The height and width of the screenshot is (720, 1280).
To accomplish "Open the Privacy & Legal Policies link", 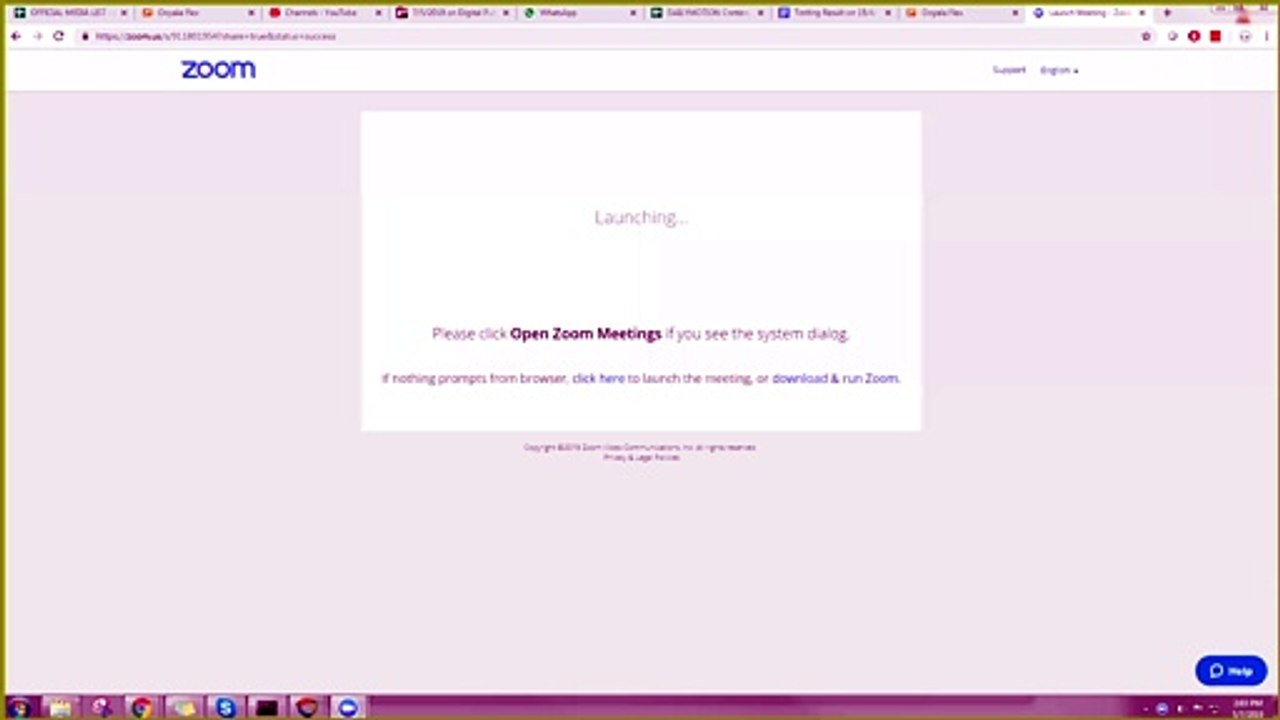I will point(641,457).
